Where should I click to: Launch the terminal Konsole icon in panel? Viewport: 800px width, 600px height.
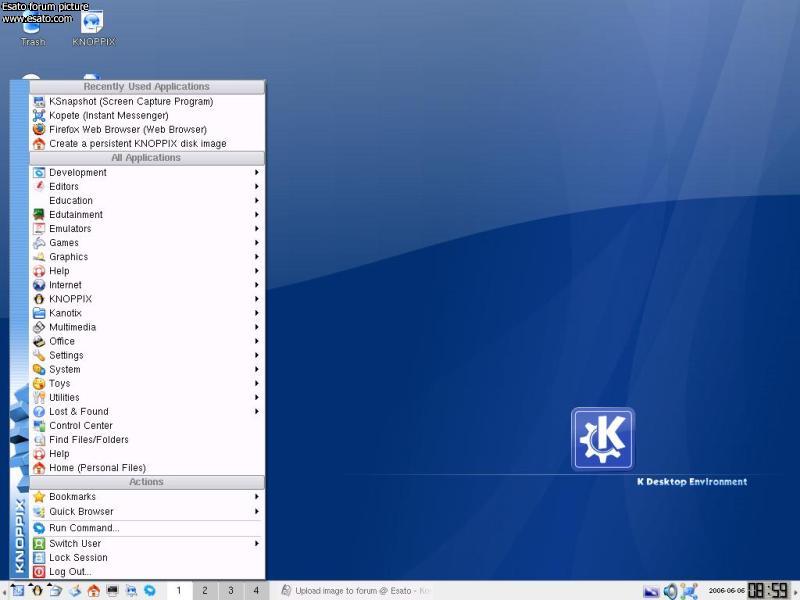coord(112,590)
